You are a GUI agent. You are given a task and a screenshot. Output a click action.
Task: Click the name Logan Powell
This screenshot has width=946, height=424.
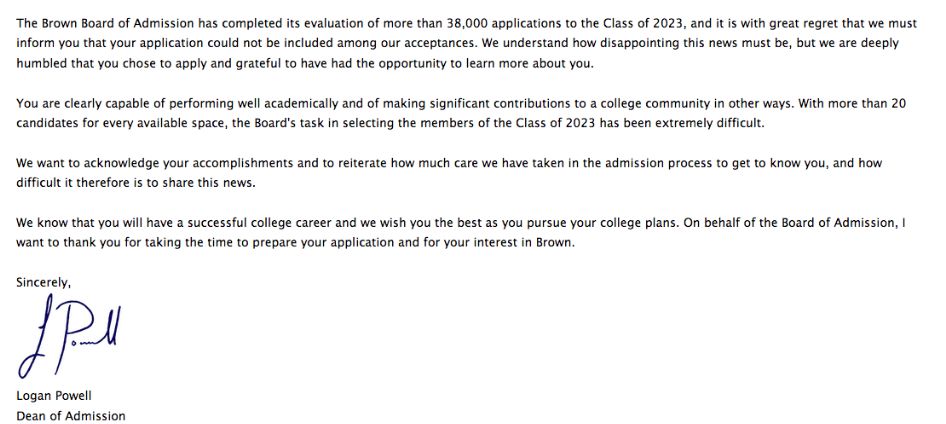pos(54,396)
